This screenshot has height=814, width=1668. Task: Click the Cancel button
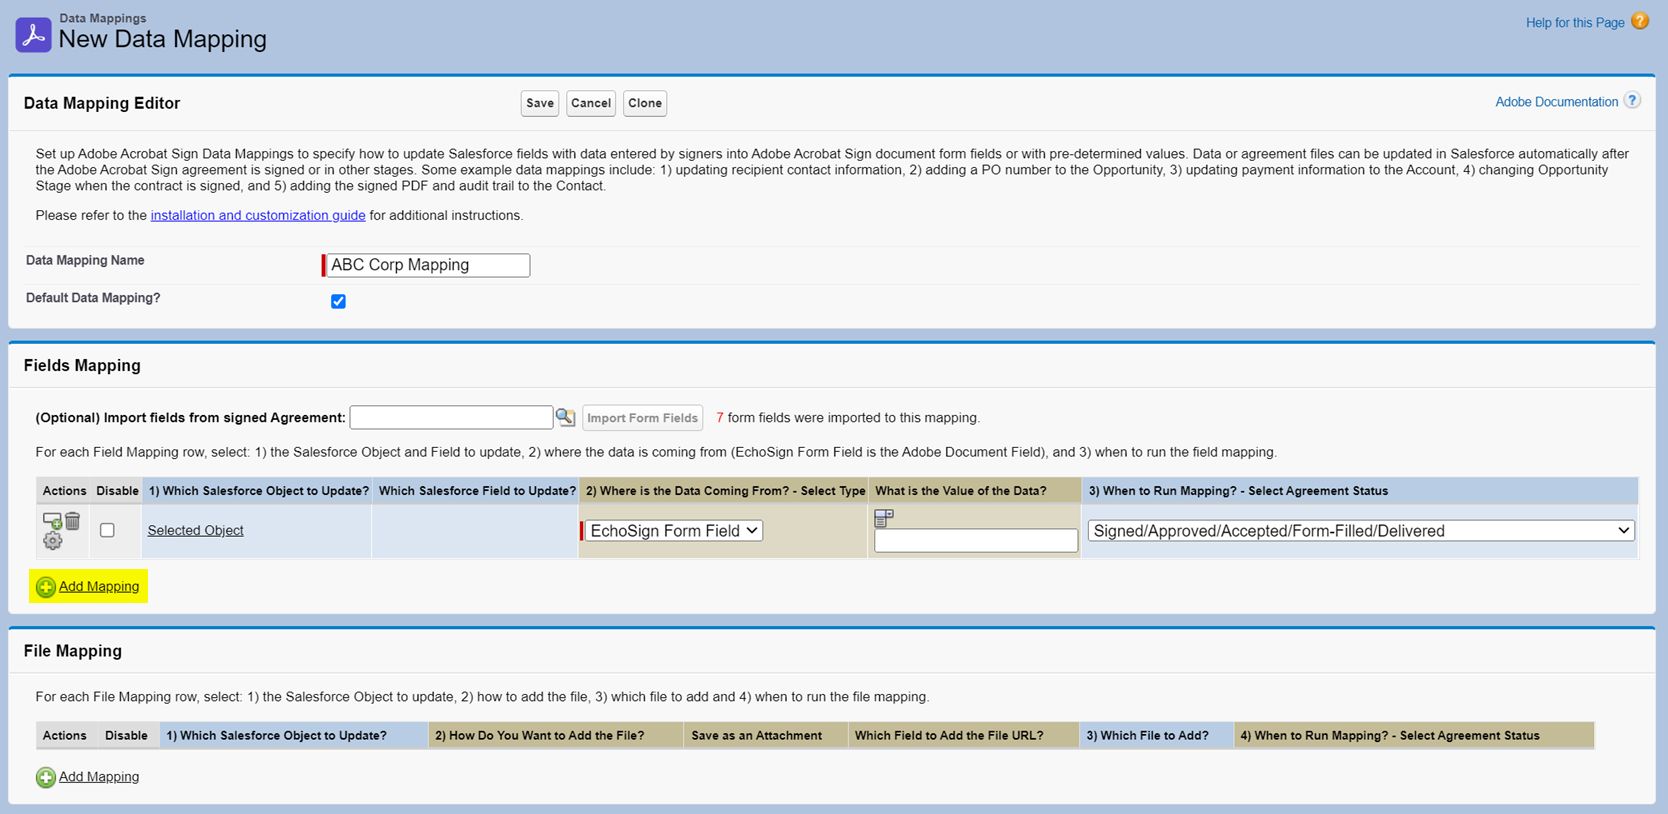click(591, 103)
